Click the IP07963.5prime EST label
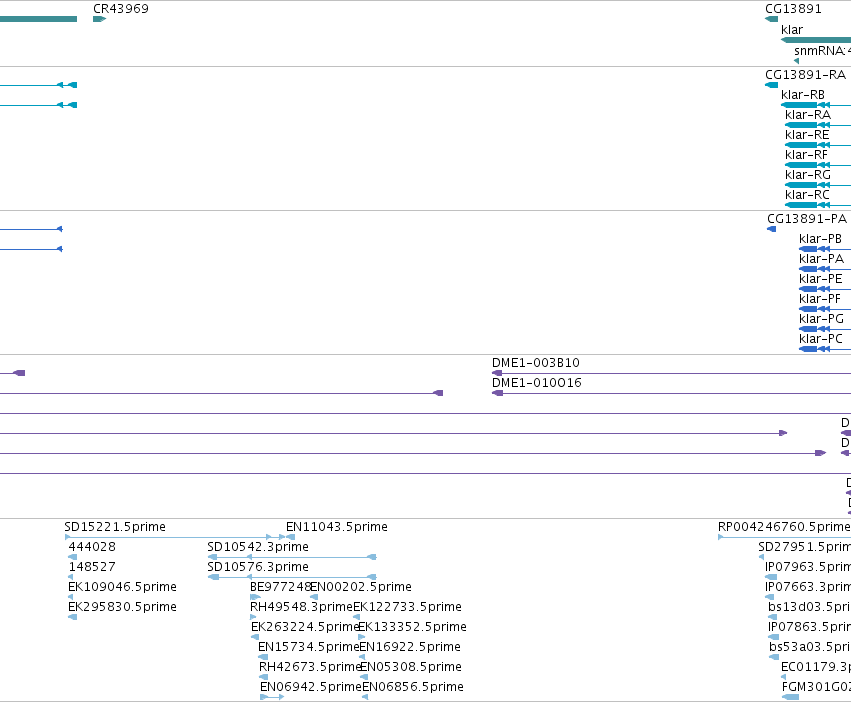The width and height of the screenshot is (851, 702). pyautogui.click(x=808, y=567)
